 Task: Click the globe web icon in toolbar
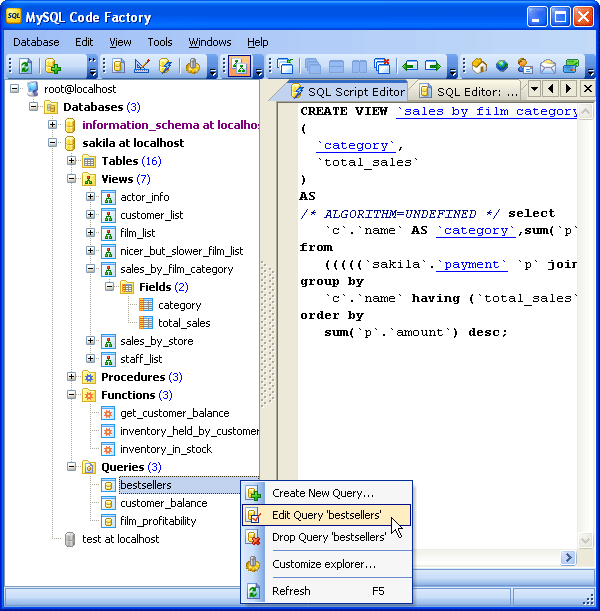tap(502, 66)
